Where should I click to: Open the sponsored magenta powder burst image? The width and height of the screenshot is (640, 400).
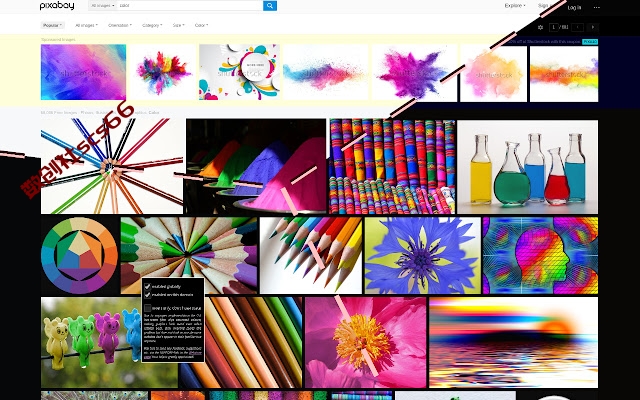(x=414, y=73)
